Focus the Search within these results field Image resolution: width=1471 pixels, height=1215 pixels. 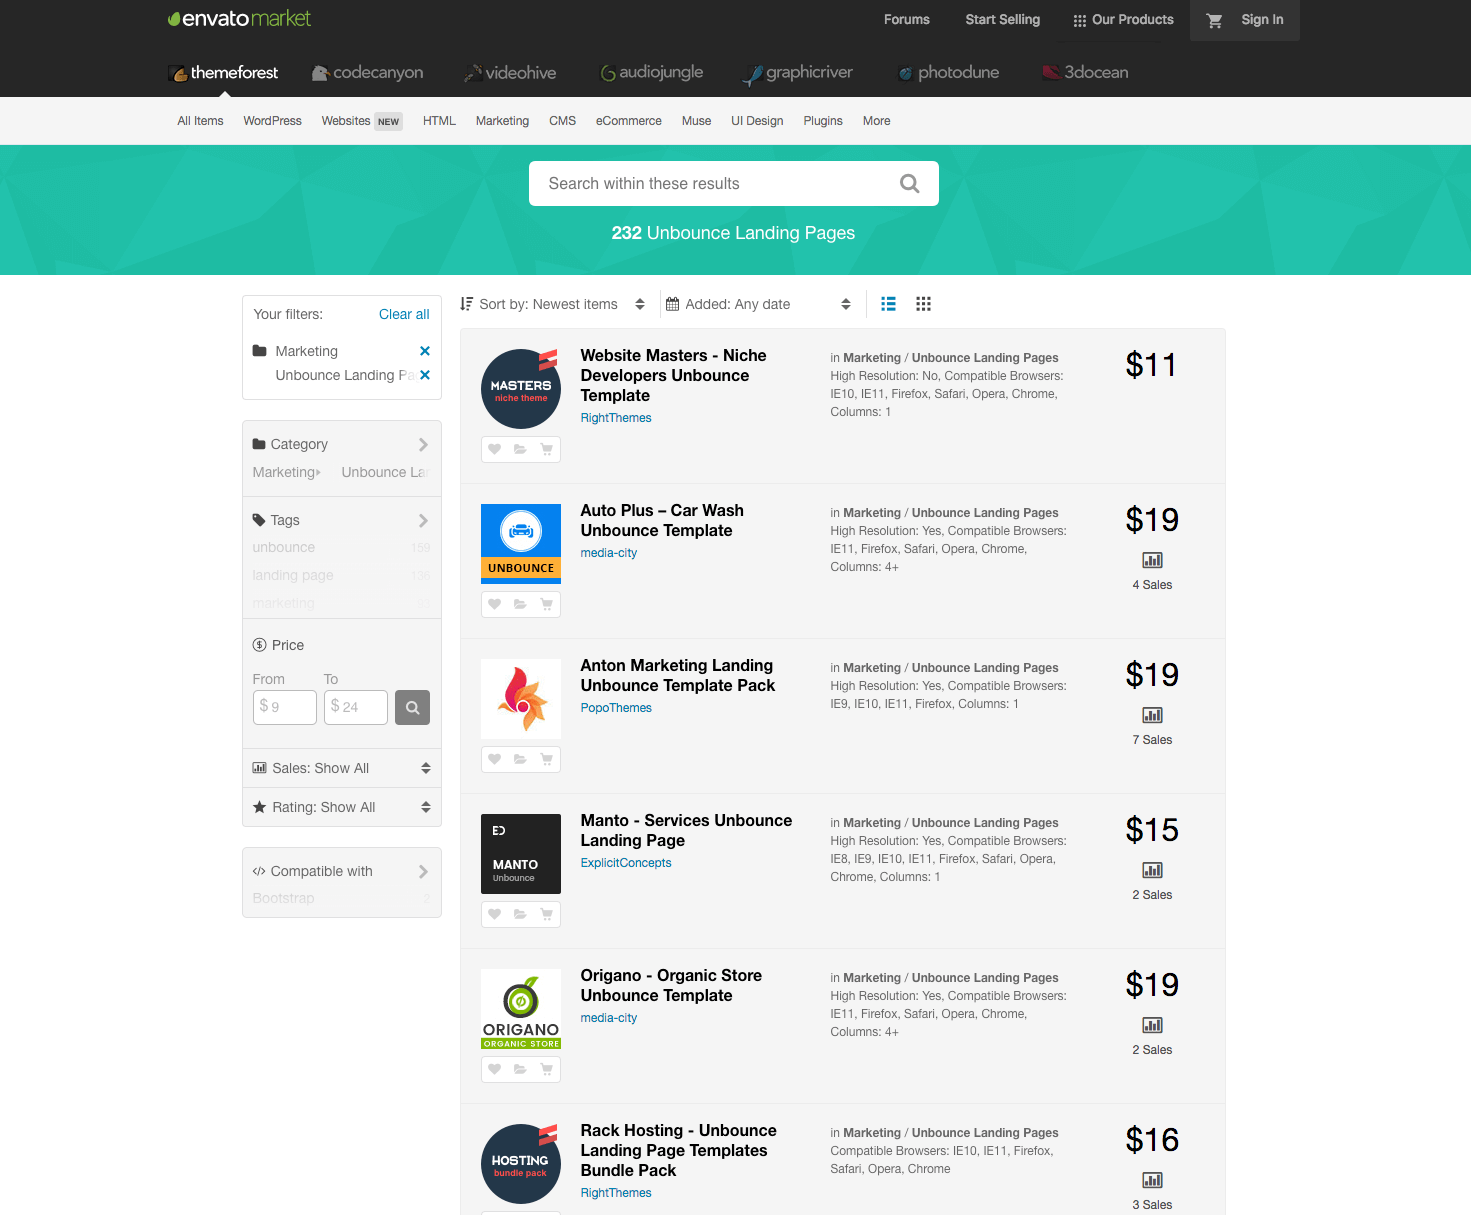click(733, 184)
